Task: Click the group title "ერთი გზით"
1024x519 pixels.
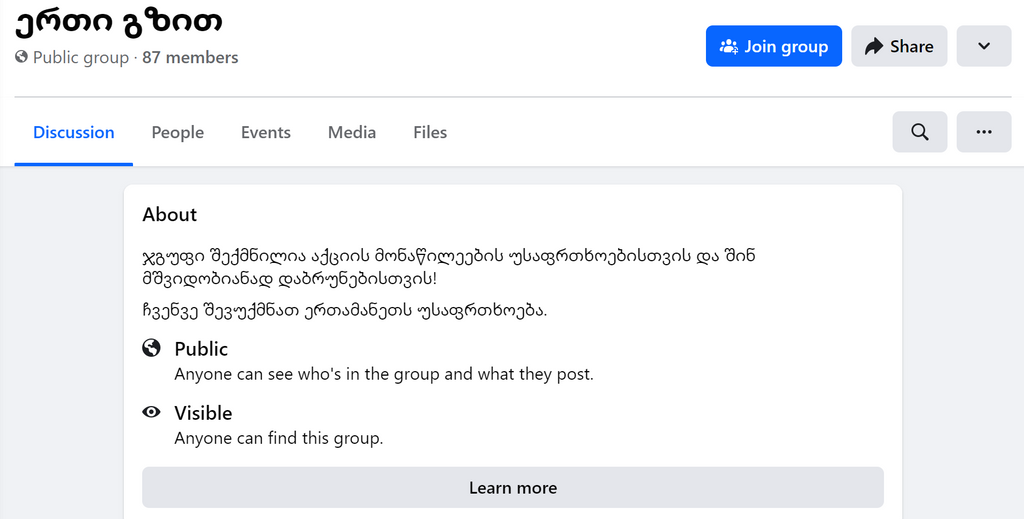Action: (118, 19)
